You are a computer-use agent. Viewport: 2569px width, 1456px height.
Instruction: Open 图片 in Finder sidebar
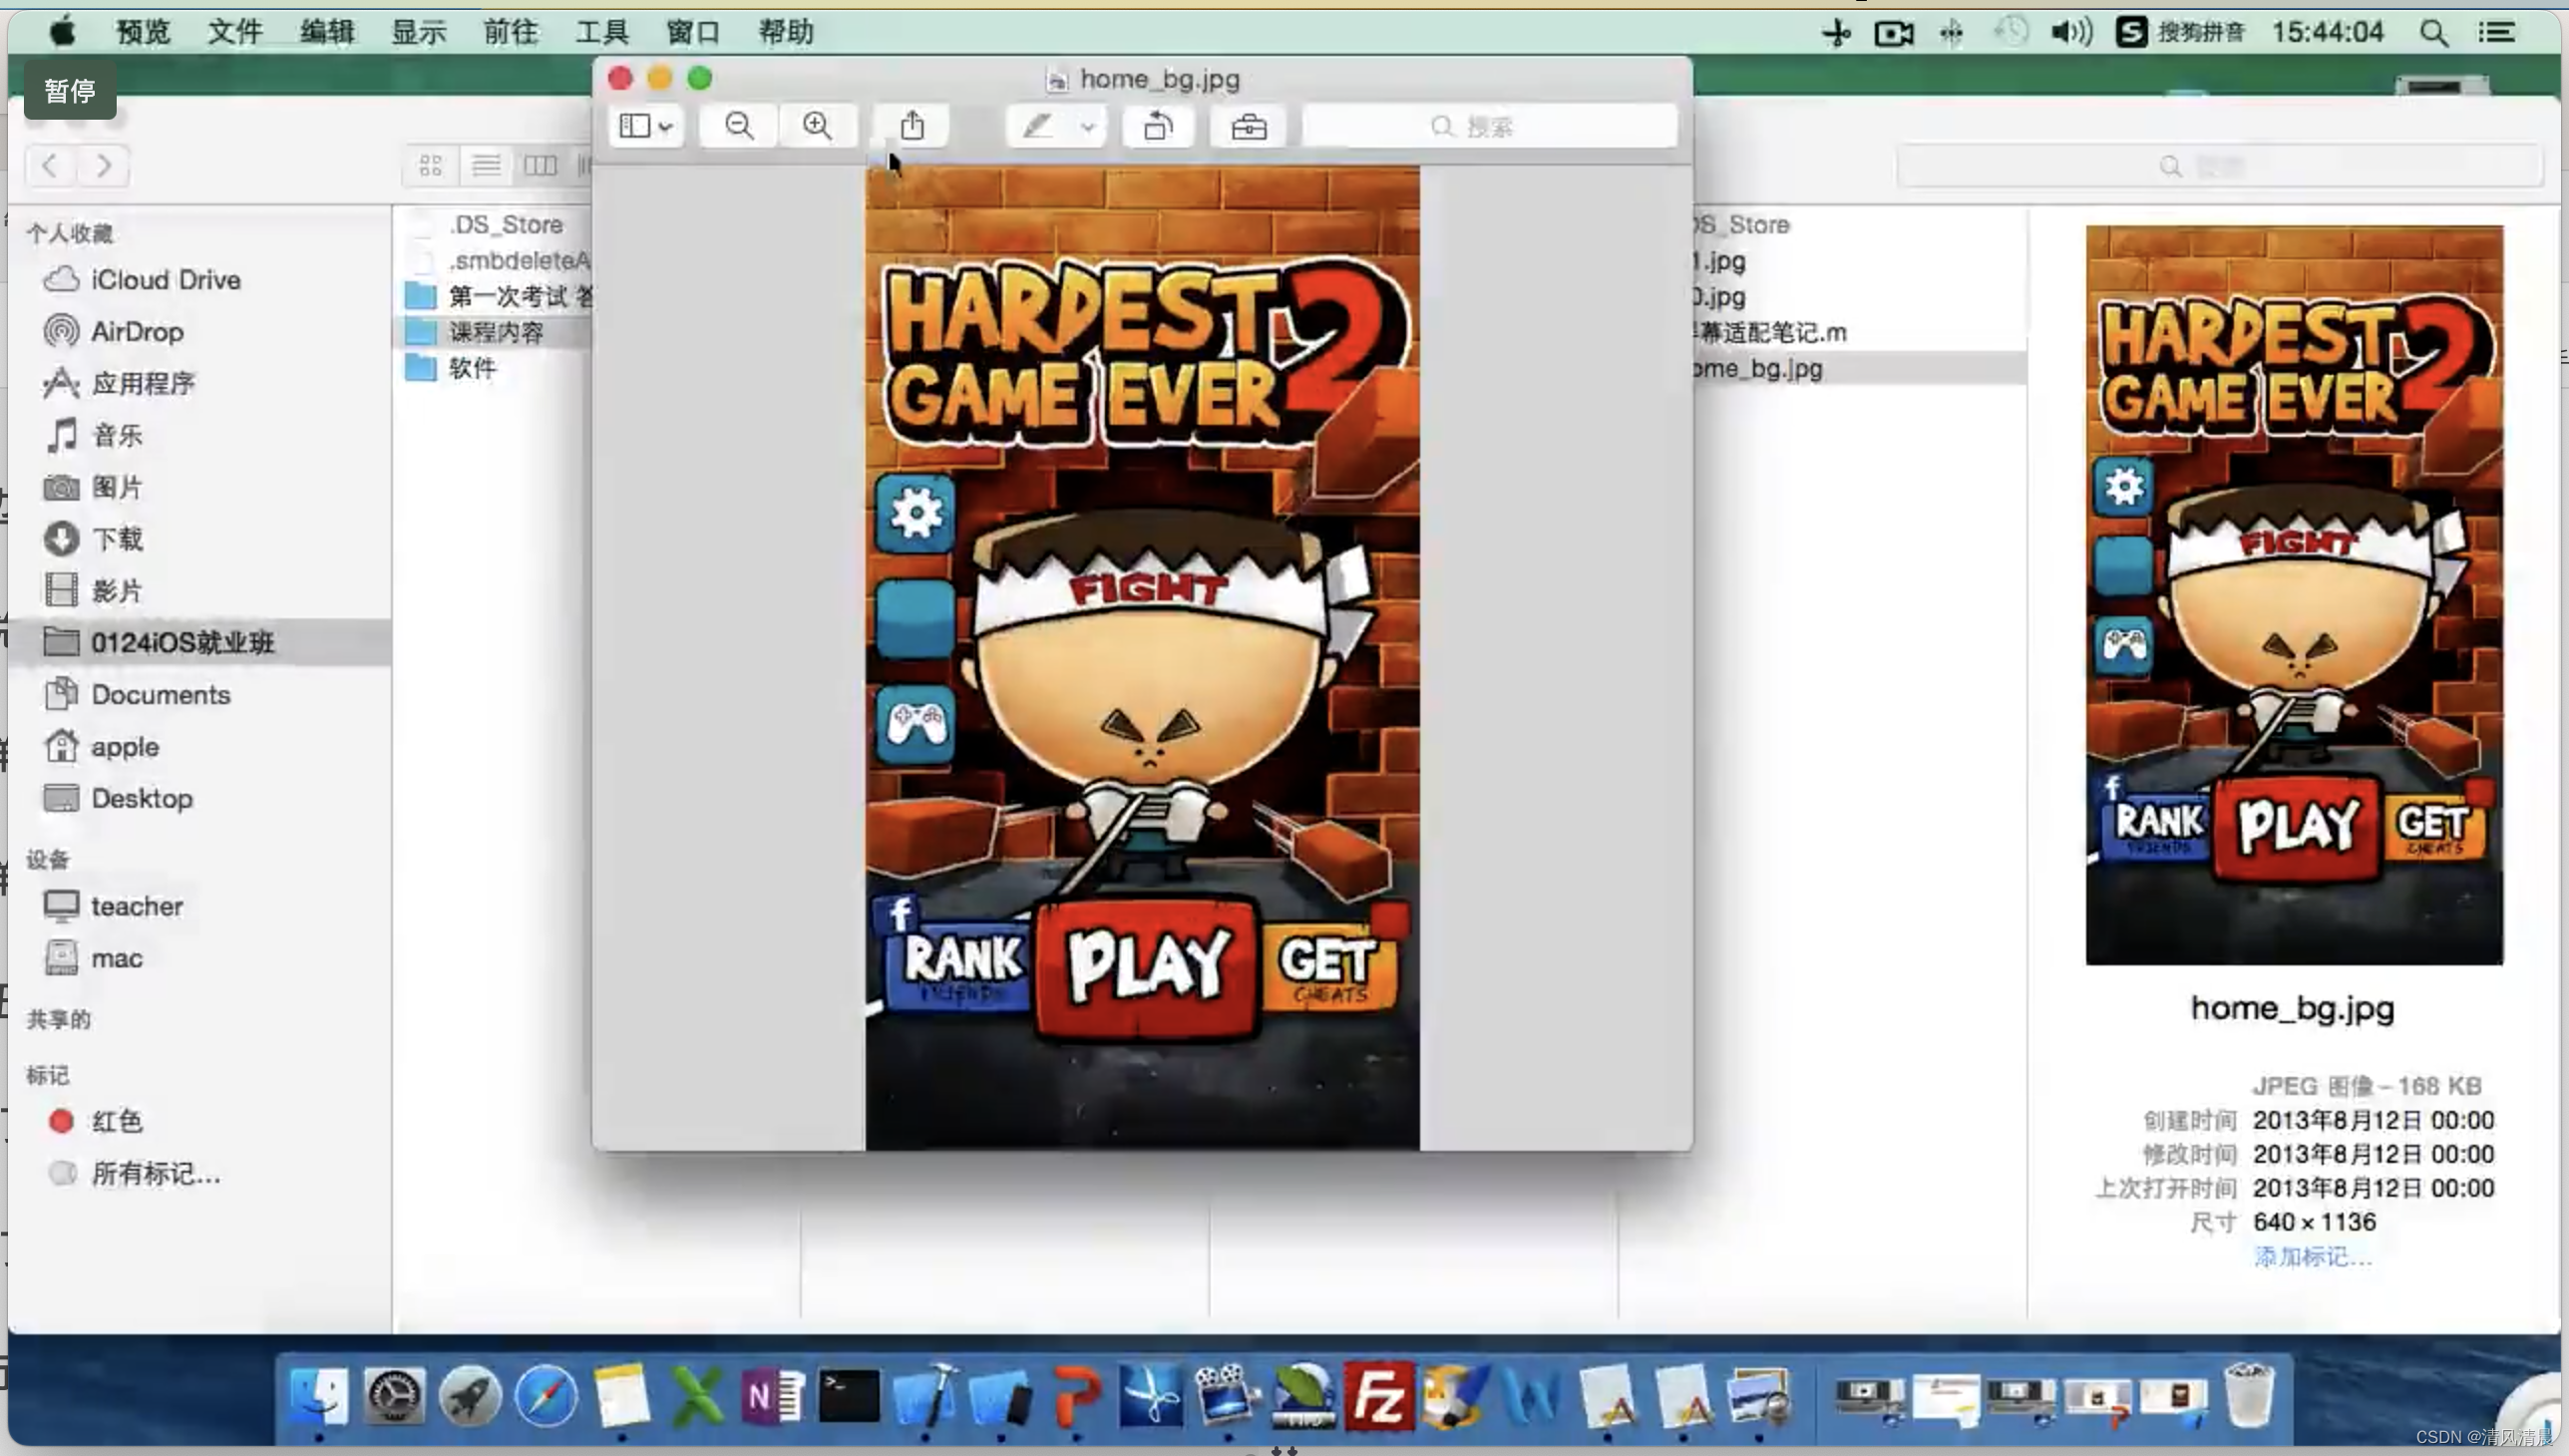117,488
